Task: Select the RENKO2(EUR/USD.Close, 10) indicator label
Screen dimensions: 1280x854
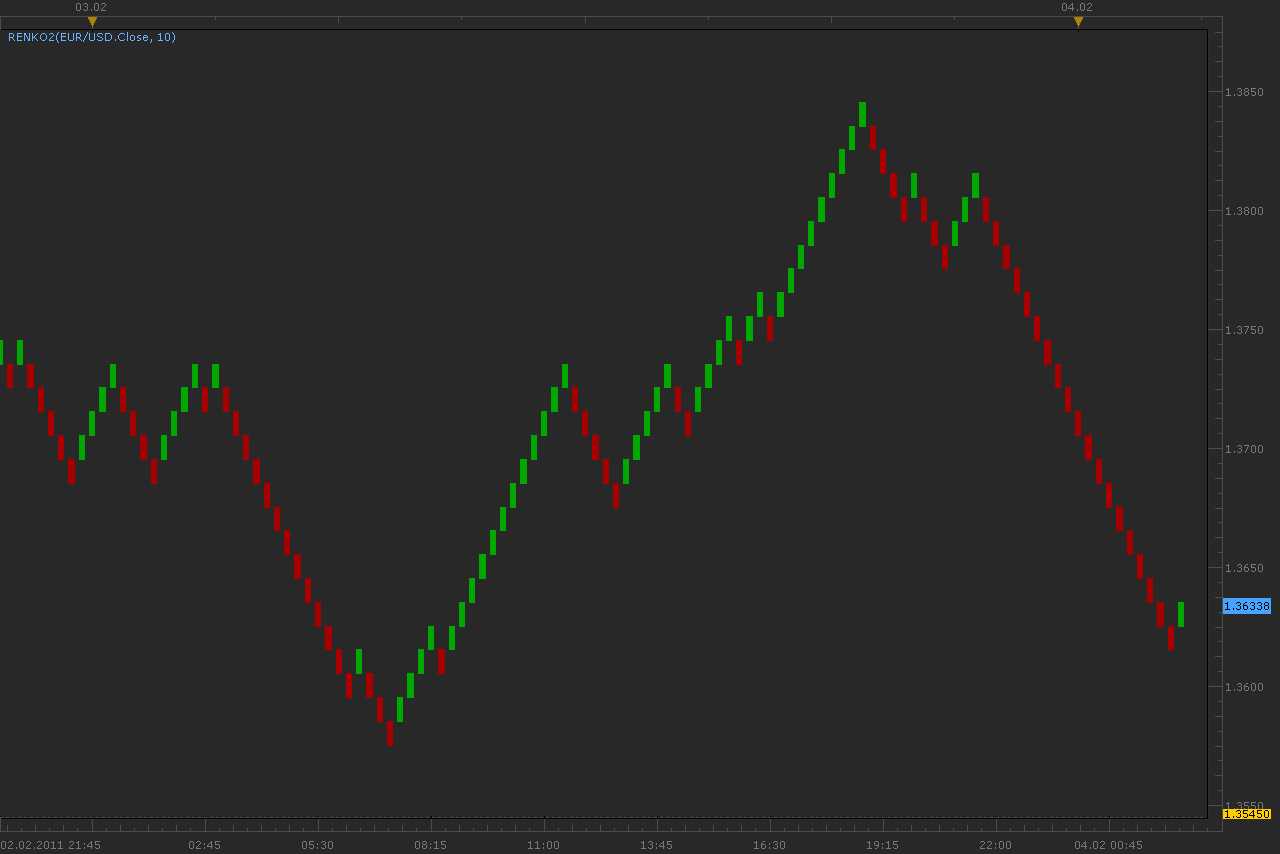Action: pos(92,37)
